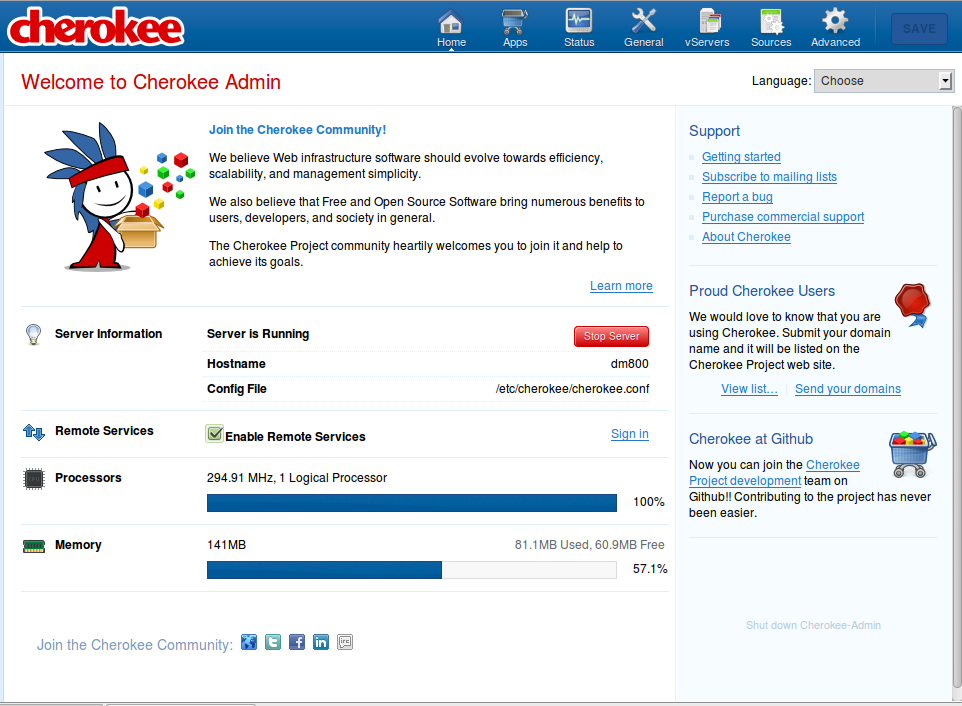Click the Processors chip icon
Image resolution: width=962 pixels, height=706 pixels.
click(x=34, y=478)
